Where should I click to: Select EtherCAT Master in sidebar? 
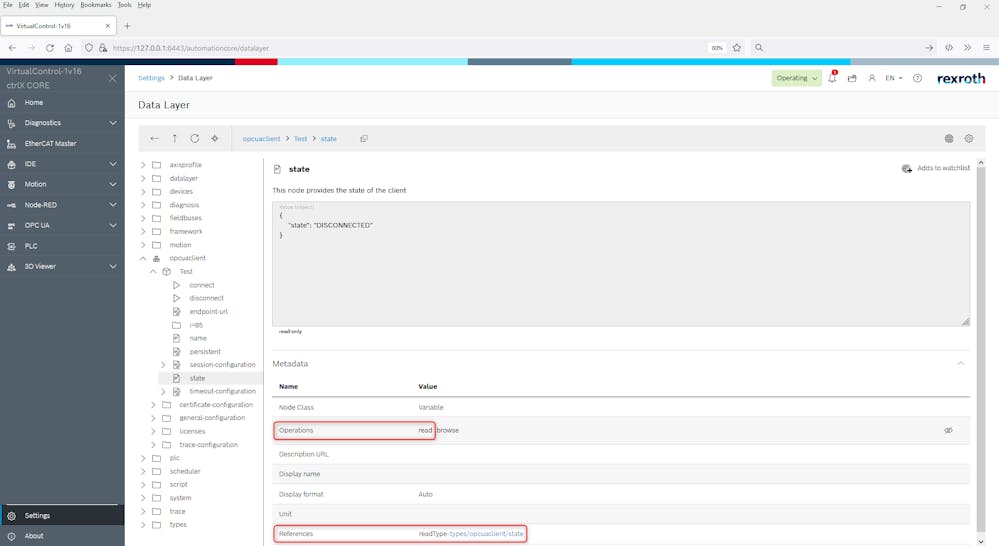pos(50,143)
